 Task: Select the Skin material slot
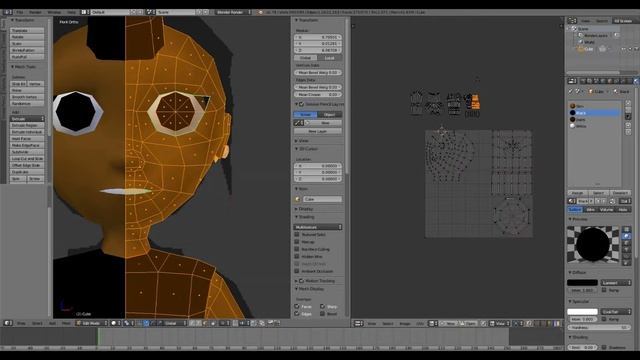click(594, 106)
